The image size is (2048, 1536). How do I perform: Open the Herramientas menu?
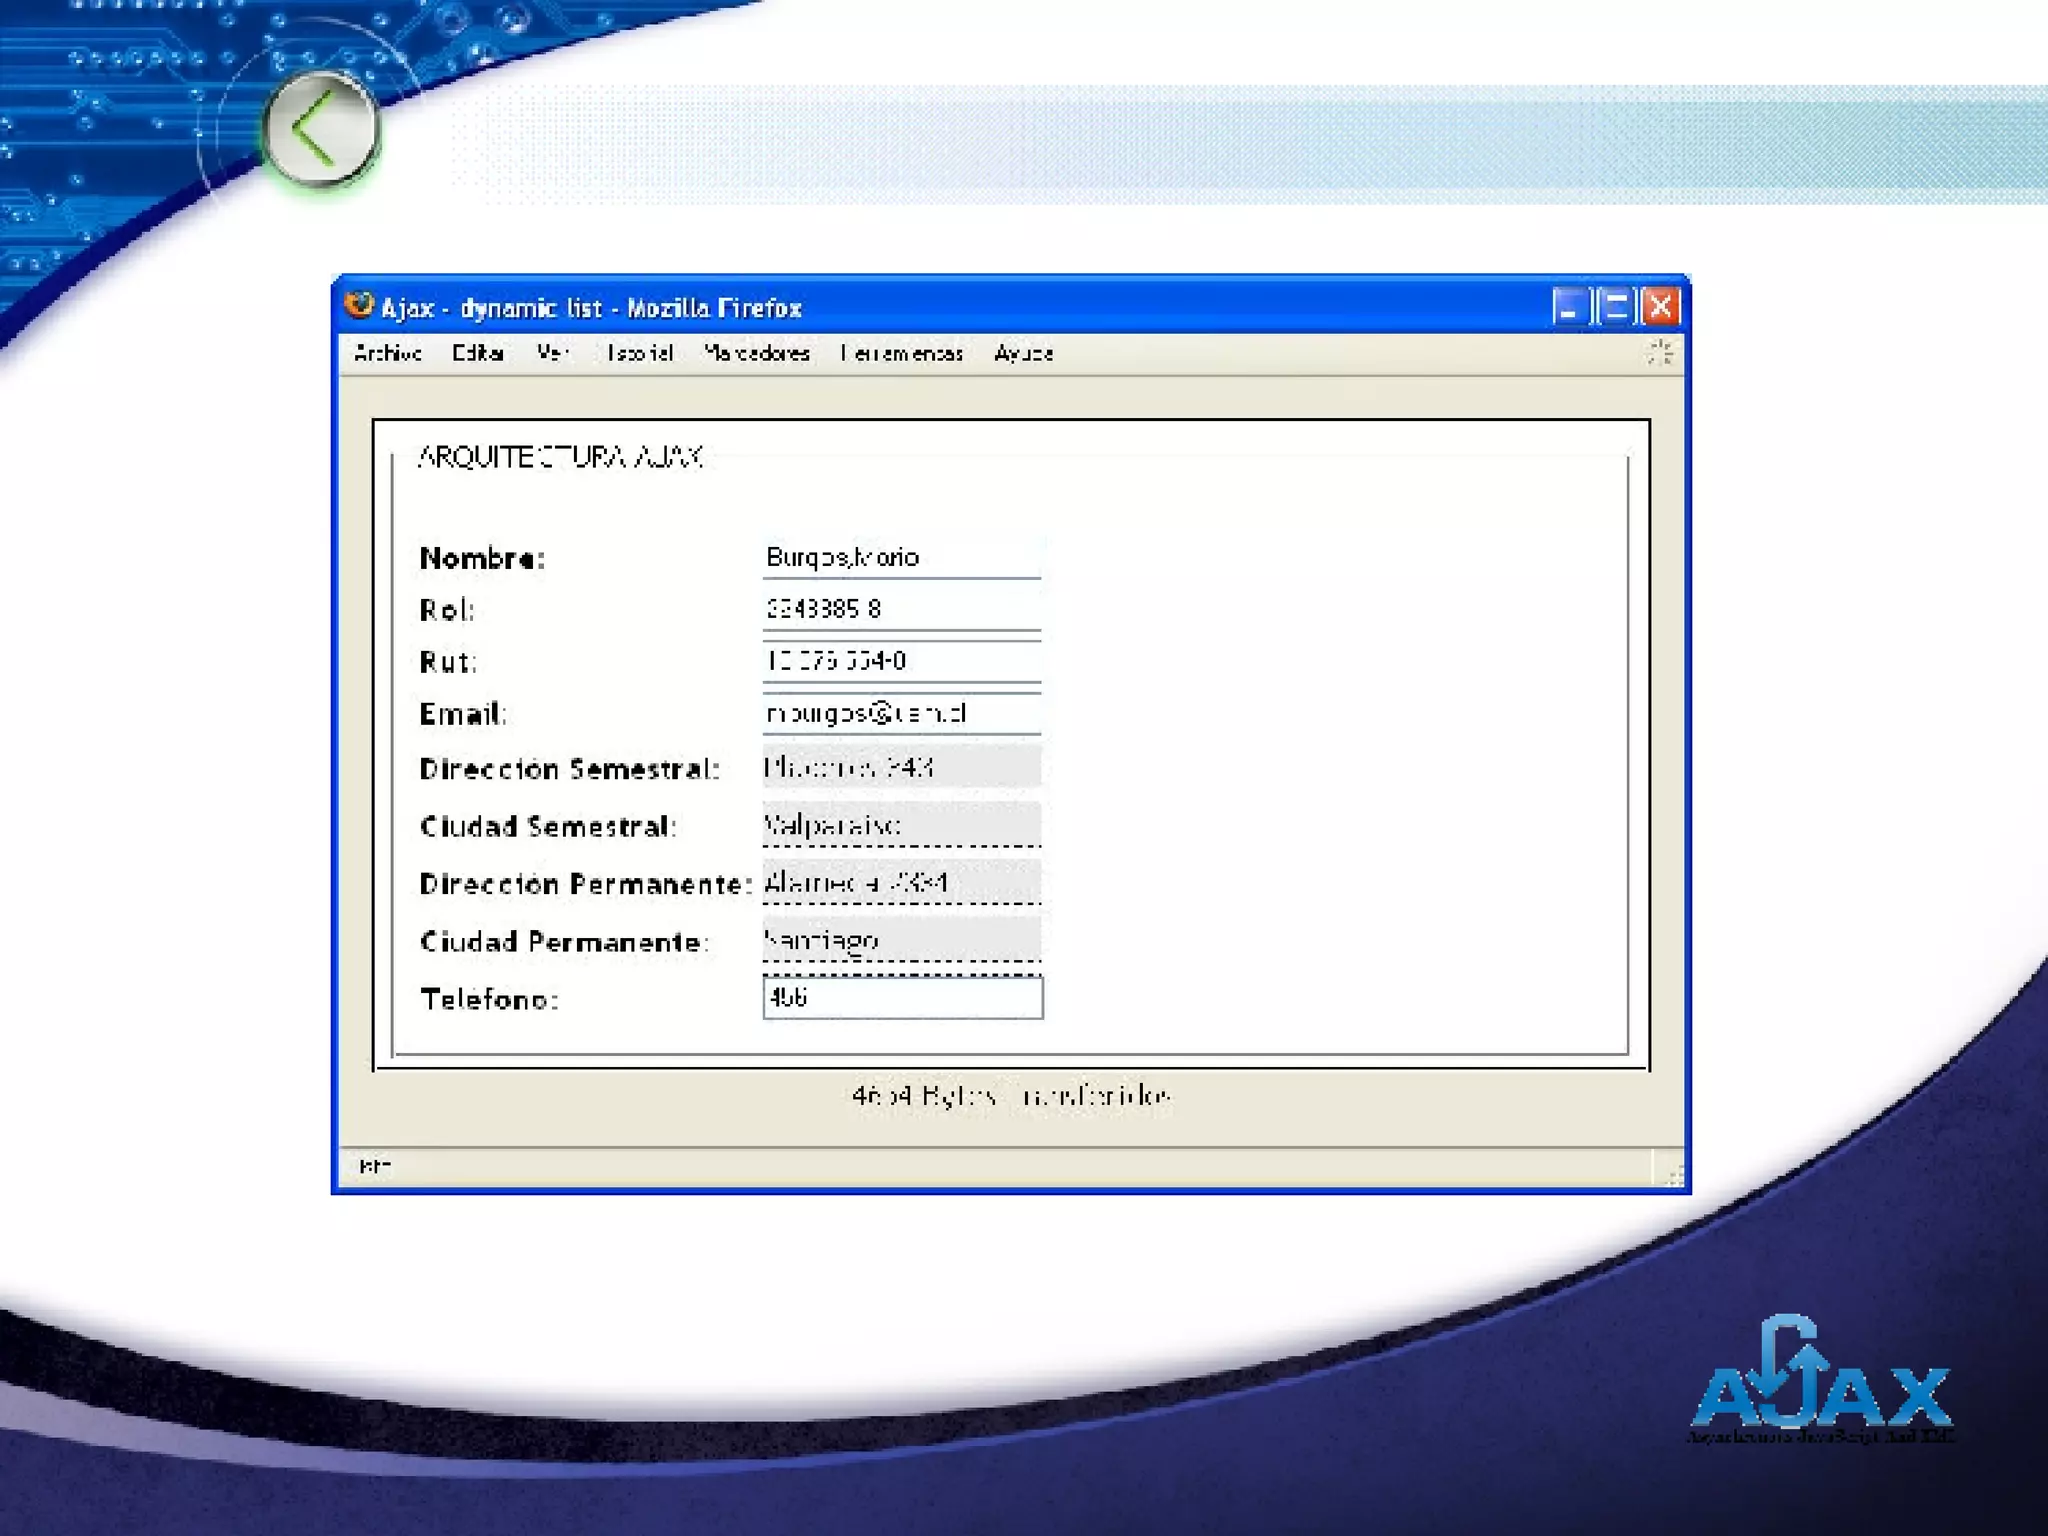(902, 353)
